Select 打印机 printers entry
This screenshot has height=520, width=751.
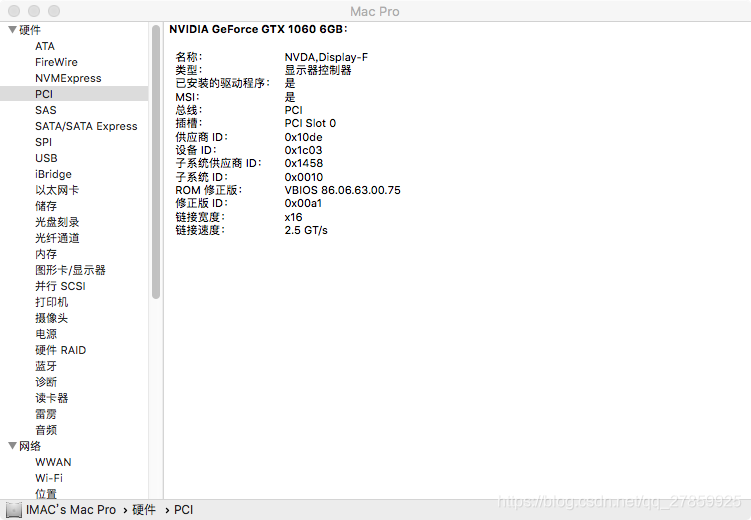click(51, 302)
